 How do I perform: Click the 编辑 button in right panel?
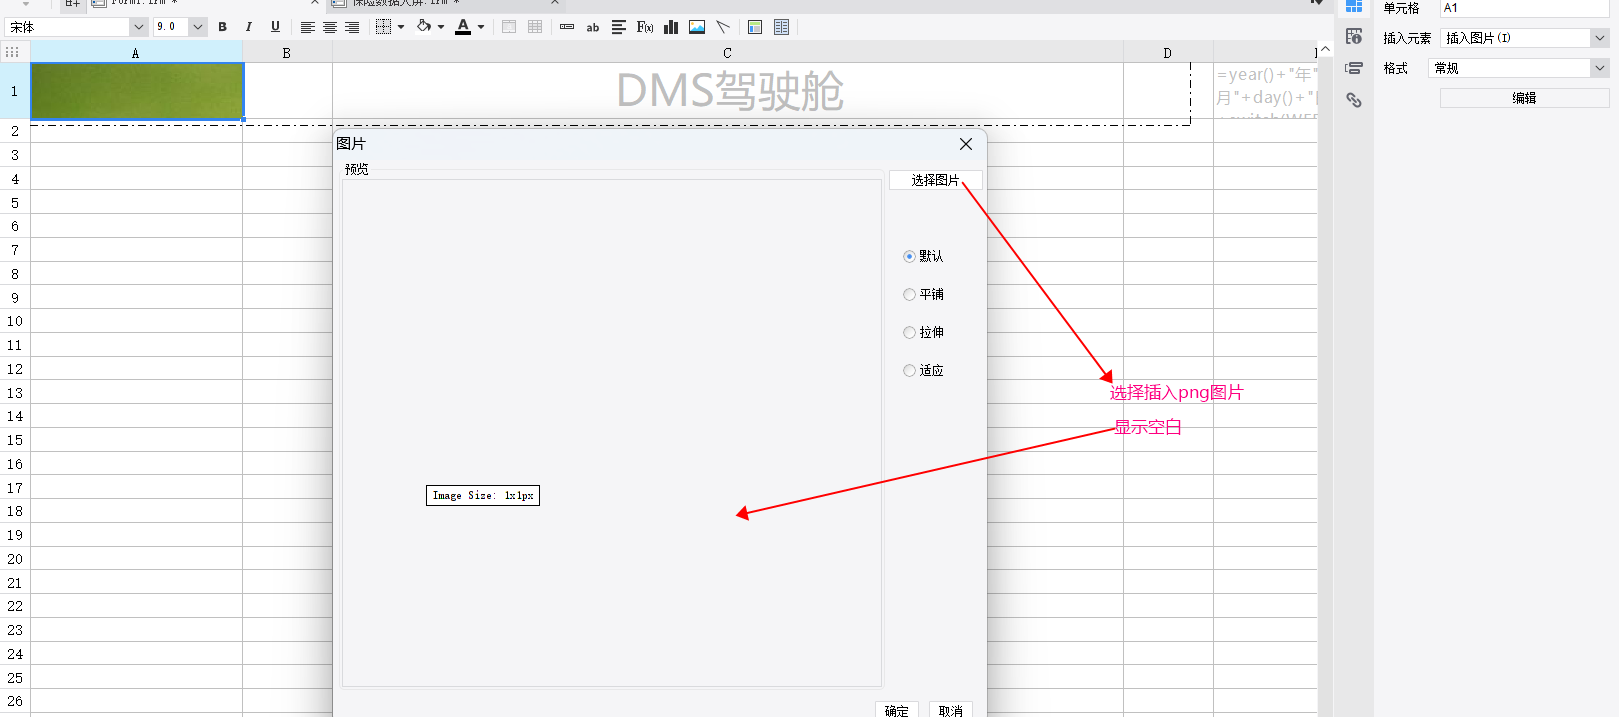point(1524,98)
